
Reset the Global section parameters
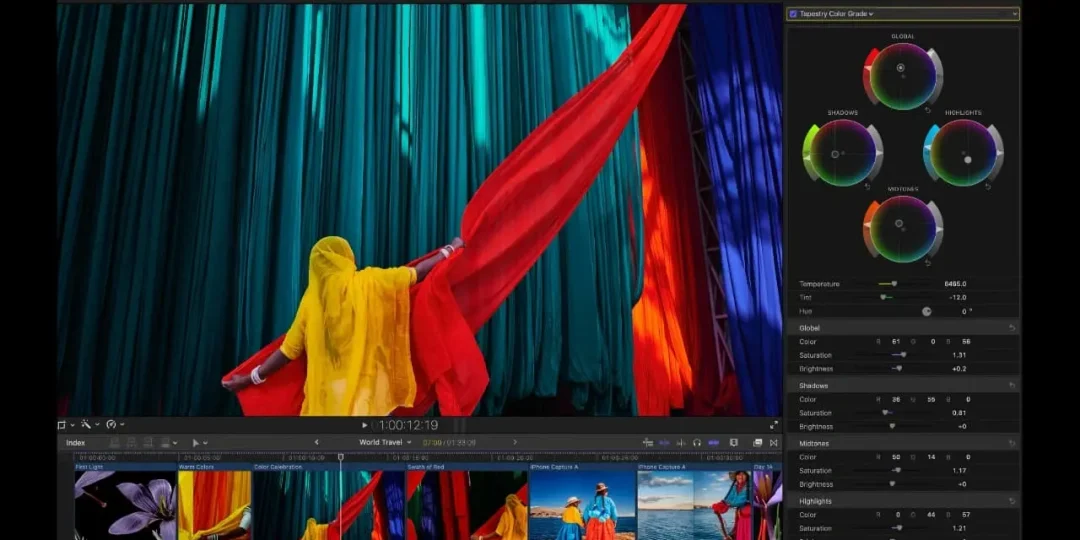point(1012,328)
